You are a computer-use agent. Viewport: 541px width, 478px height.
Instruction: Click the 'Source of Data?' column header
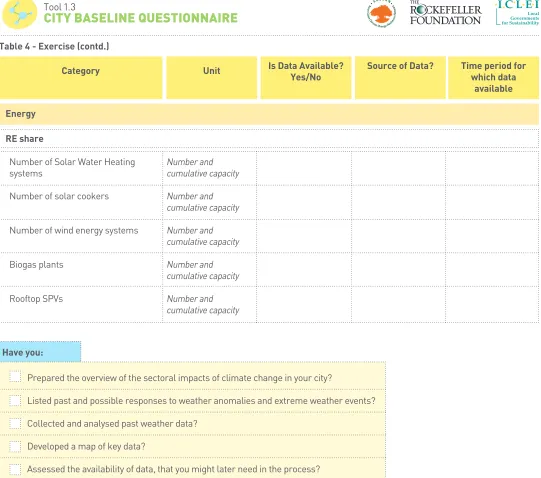(x=400, y=78)
